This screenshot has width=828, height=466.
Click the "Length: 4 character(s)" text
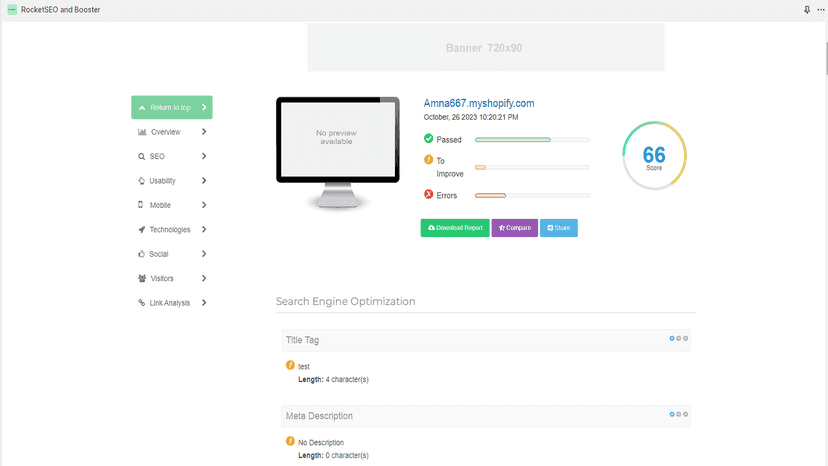[333, 379]
